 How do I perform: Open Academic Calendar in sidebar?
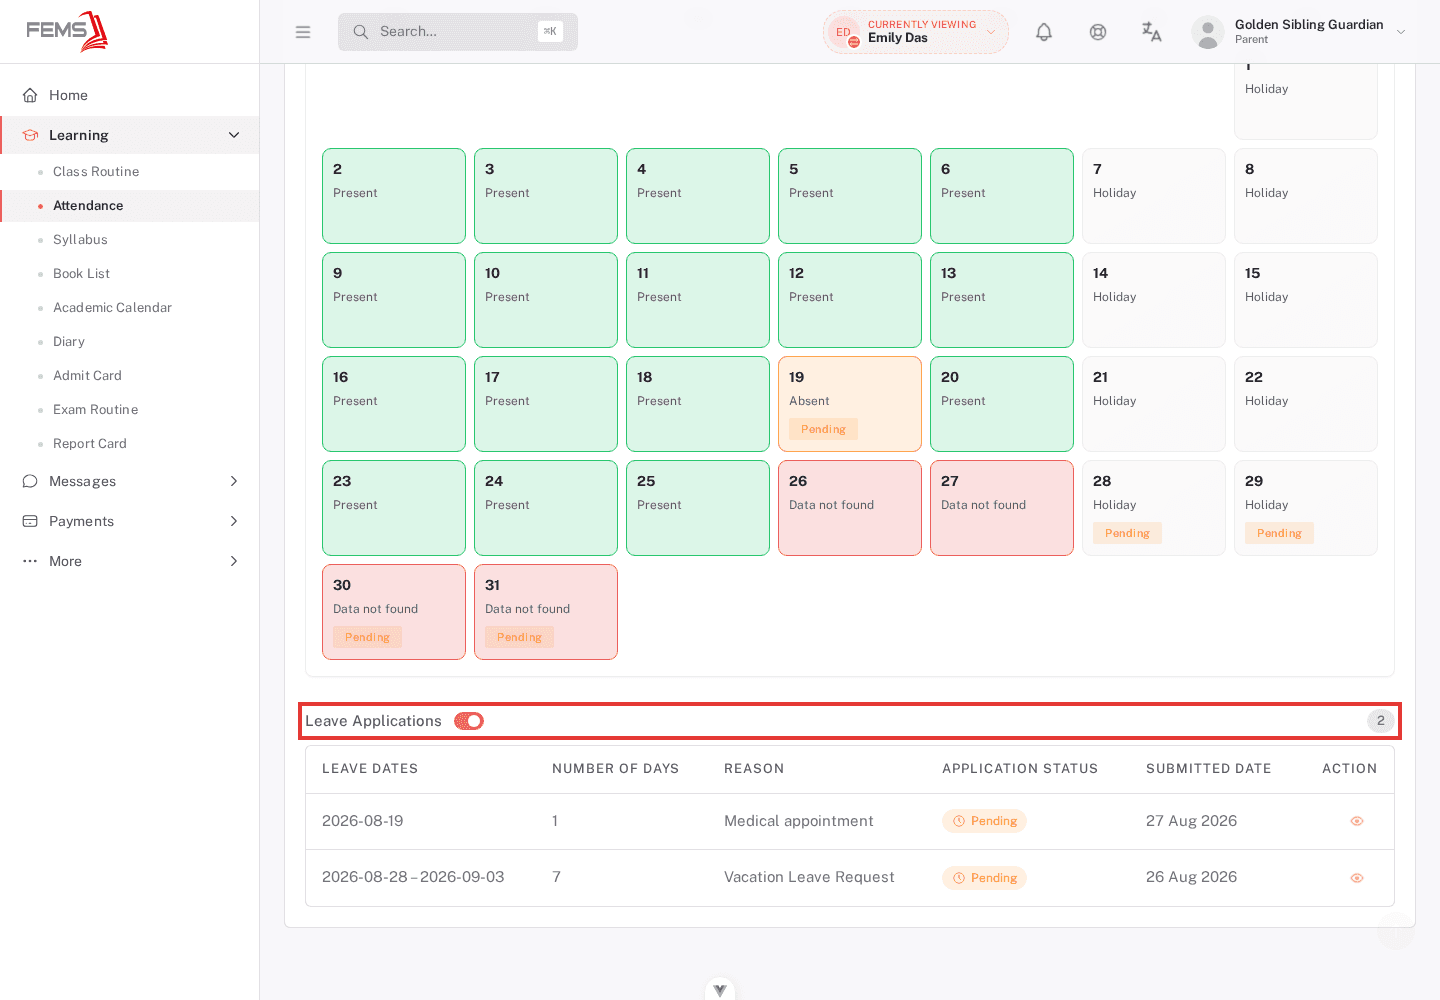tap(112, 308)
